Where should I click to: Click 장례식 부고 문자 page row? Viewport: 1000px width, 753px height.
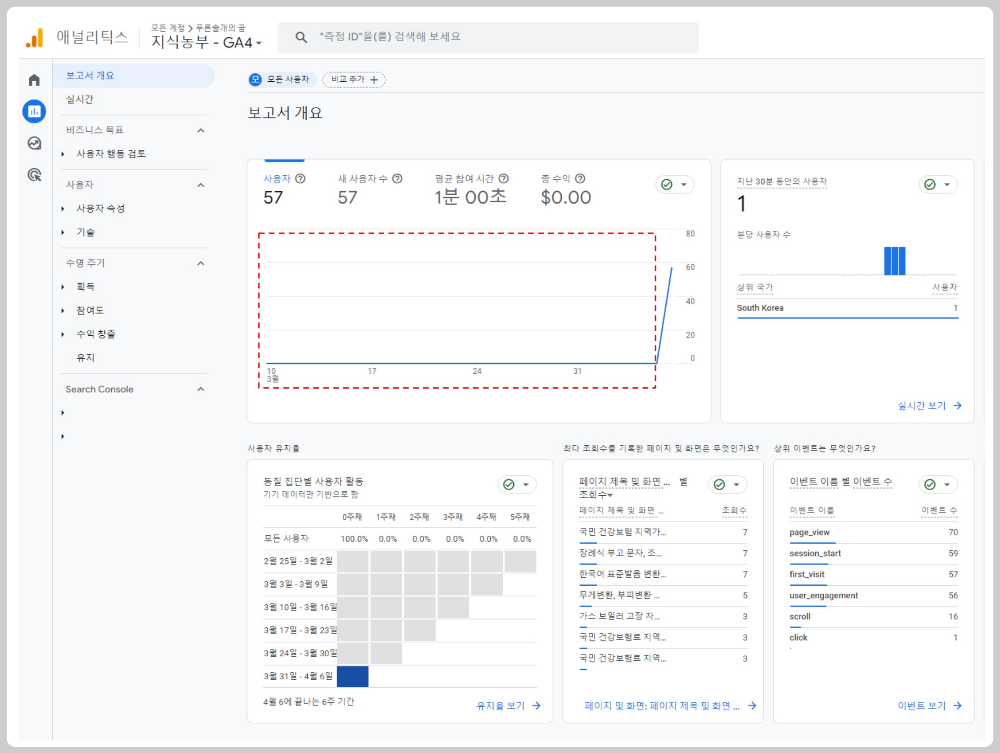coord(663,553)
